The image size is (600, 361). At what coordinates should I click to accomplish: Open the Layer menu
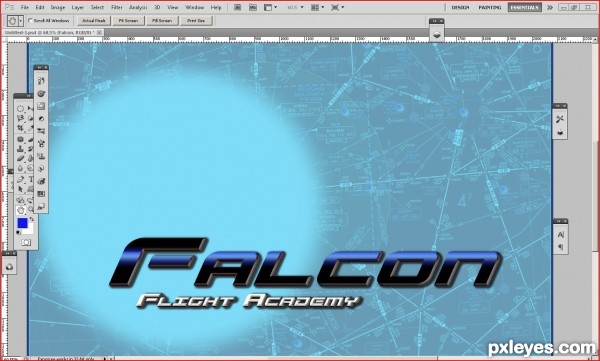pyautogui.click(x=78, y=7)
